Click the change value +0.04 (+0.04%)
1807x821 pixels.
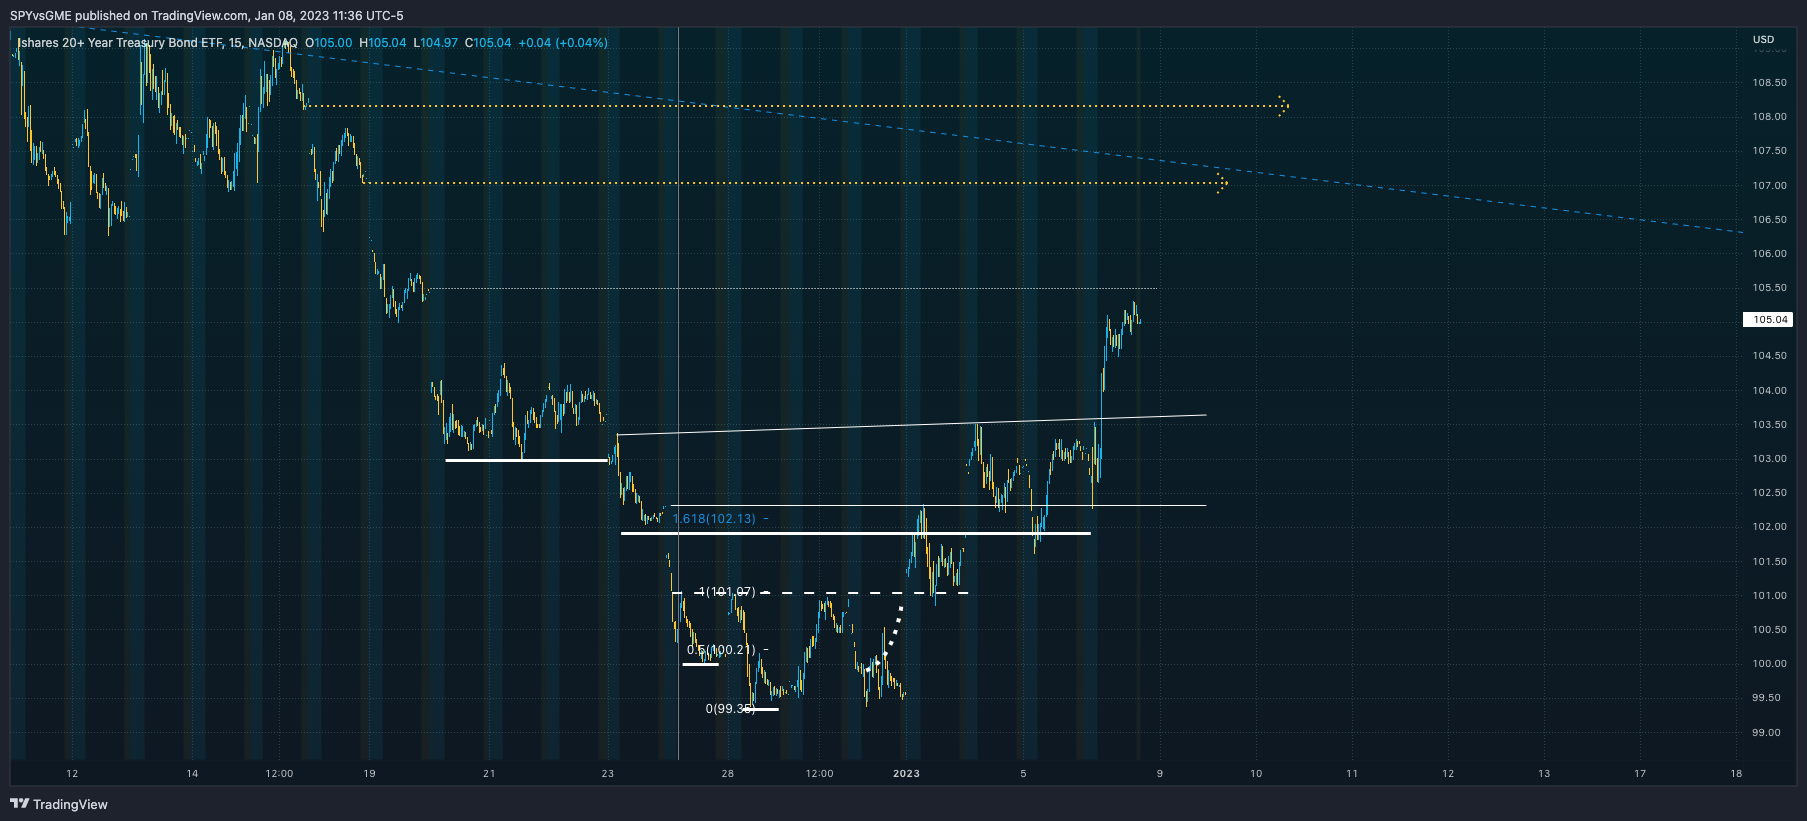pos(563,43)
